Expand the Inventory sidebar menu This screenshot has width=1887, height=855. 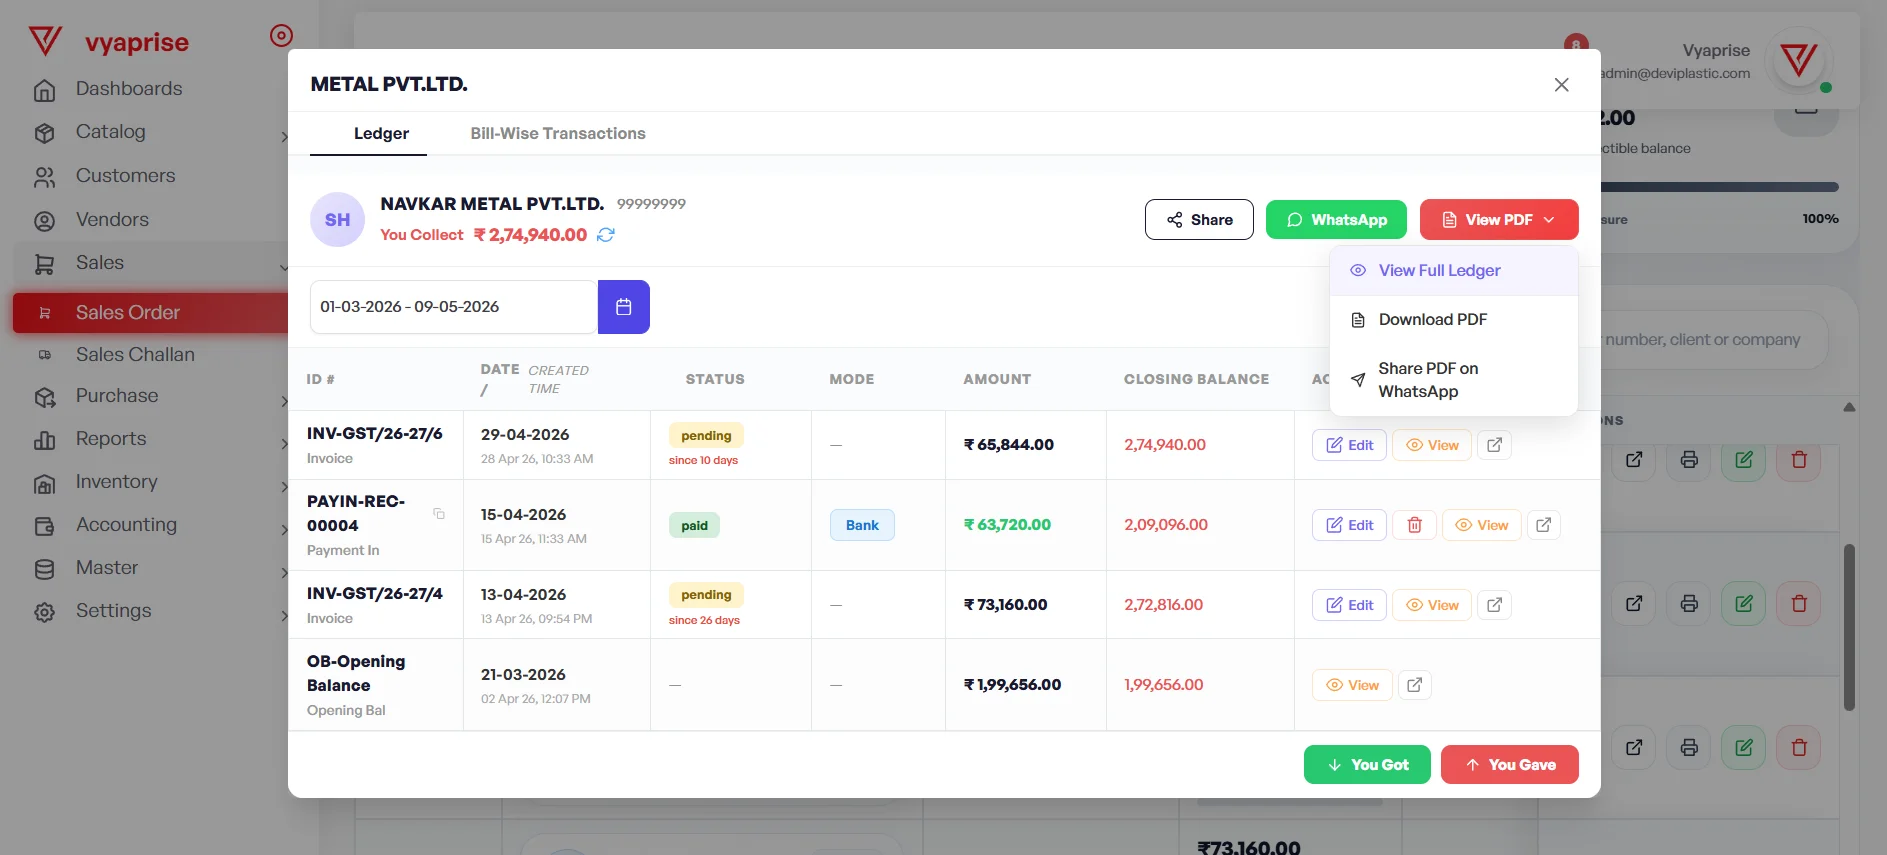(150, 482)
